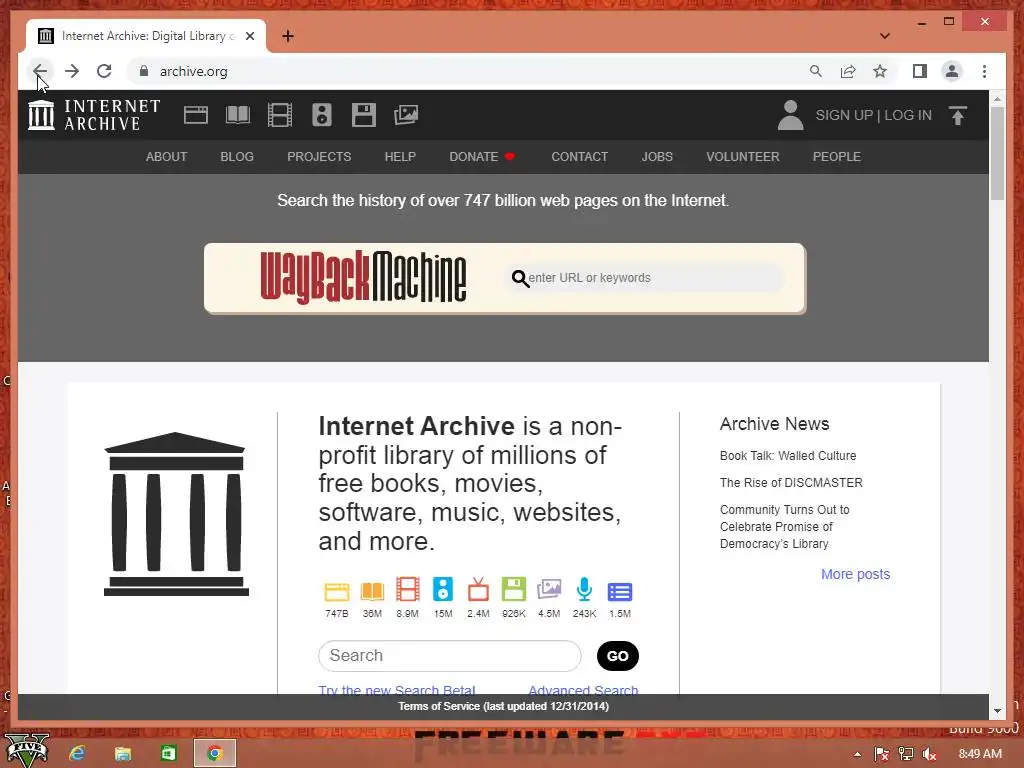Click the 2.4M TV icon

(x=478, y=590)
